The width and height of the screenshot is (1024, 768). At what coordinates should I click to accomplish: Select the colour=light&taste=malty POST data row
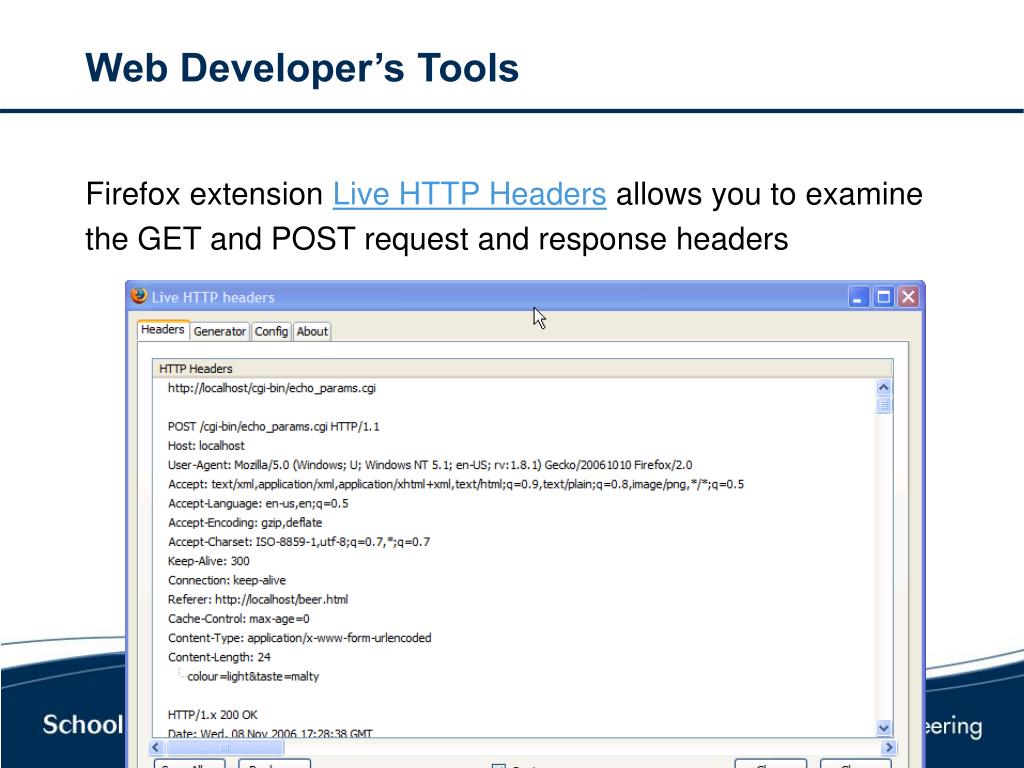[253, 677]
